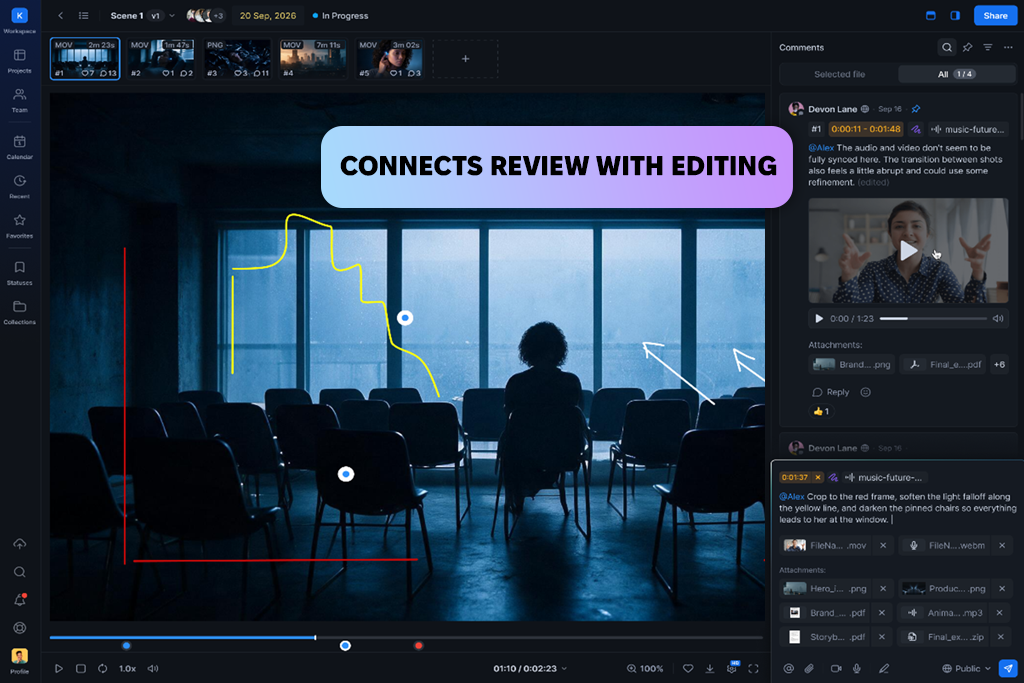1024x683 pixels.
Task: Mention someone with the @ icon
Action: pos(788,668)
